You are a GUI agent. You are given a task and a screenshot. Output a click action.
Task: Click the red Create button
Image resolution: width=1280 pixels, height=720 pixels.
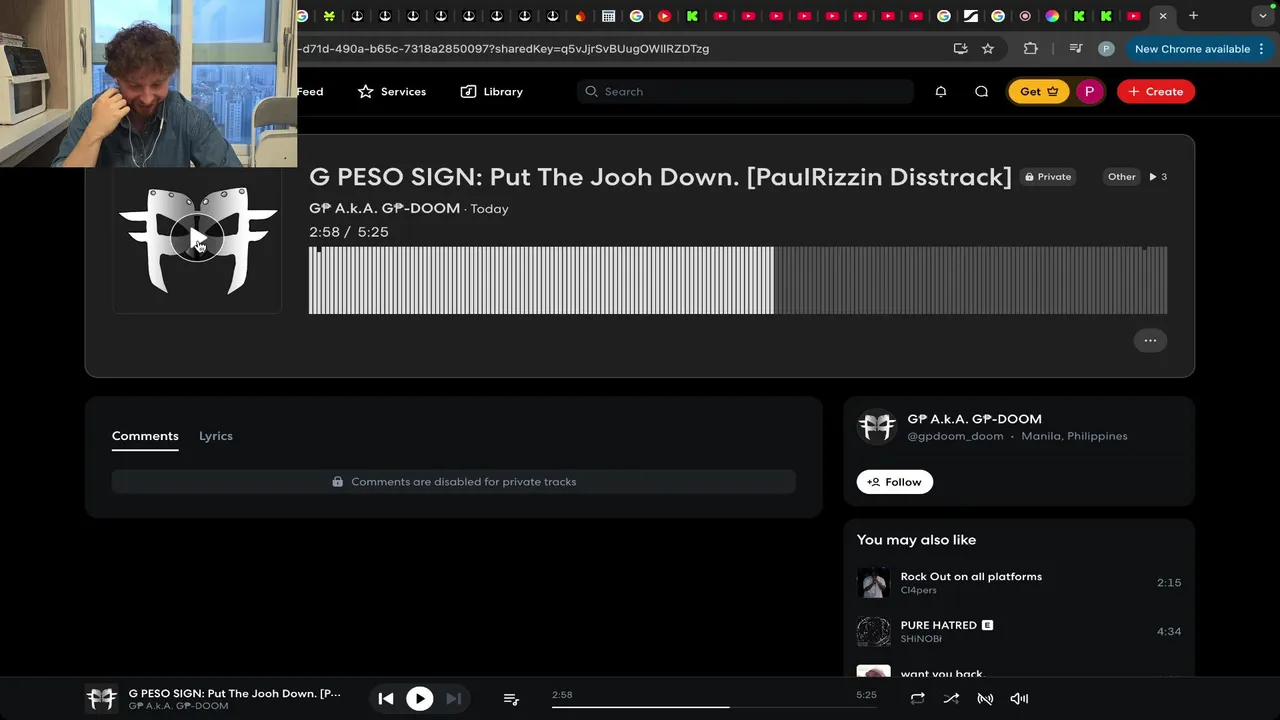click(x=1155, y=91)
